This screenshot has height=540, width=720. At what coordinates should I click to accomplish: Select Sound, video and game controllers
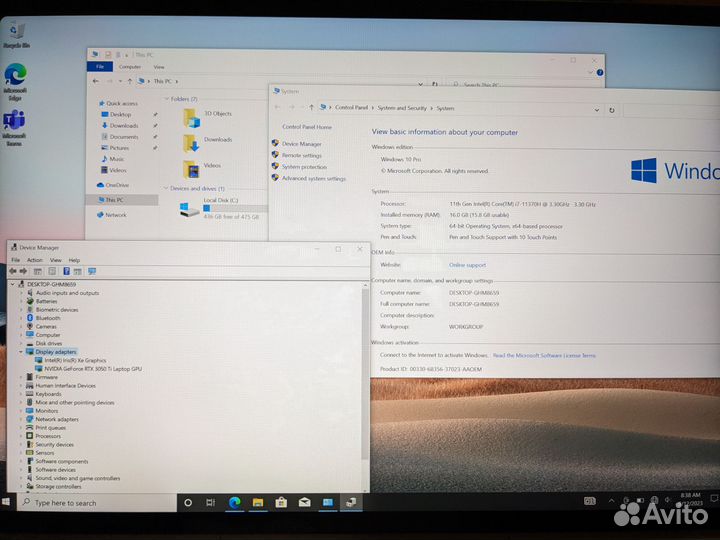[78, 478]
